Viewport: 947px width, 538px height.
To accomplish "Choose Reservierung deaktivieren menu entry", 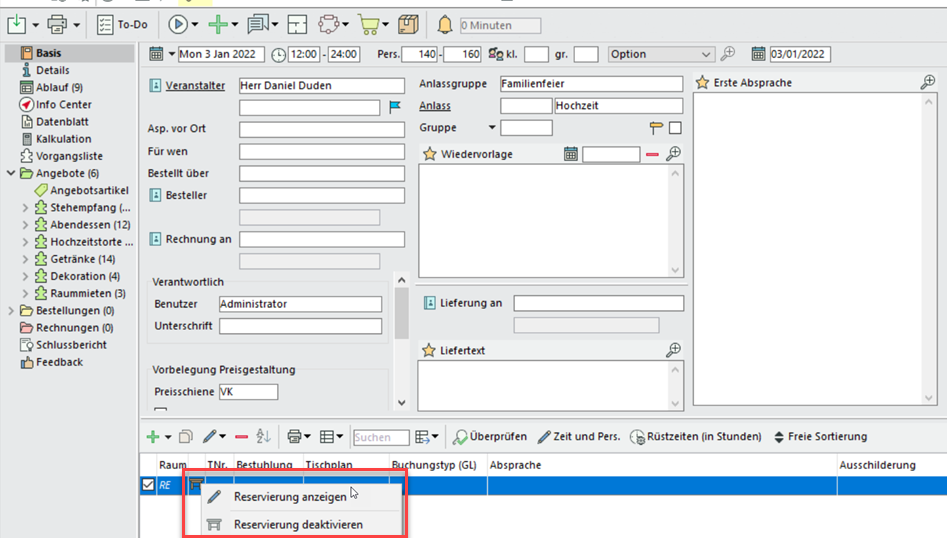I will (x=298, y=524).
